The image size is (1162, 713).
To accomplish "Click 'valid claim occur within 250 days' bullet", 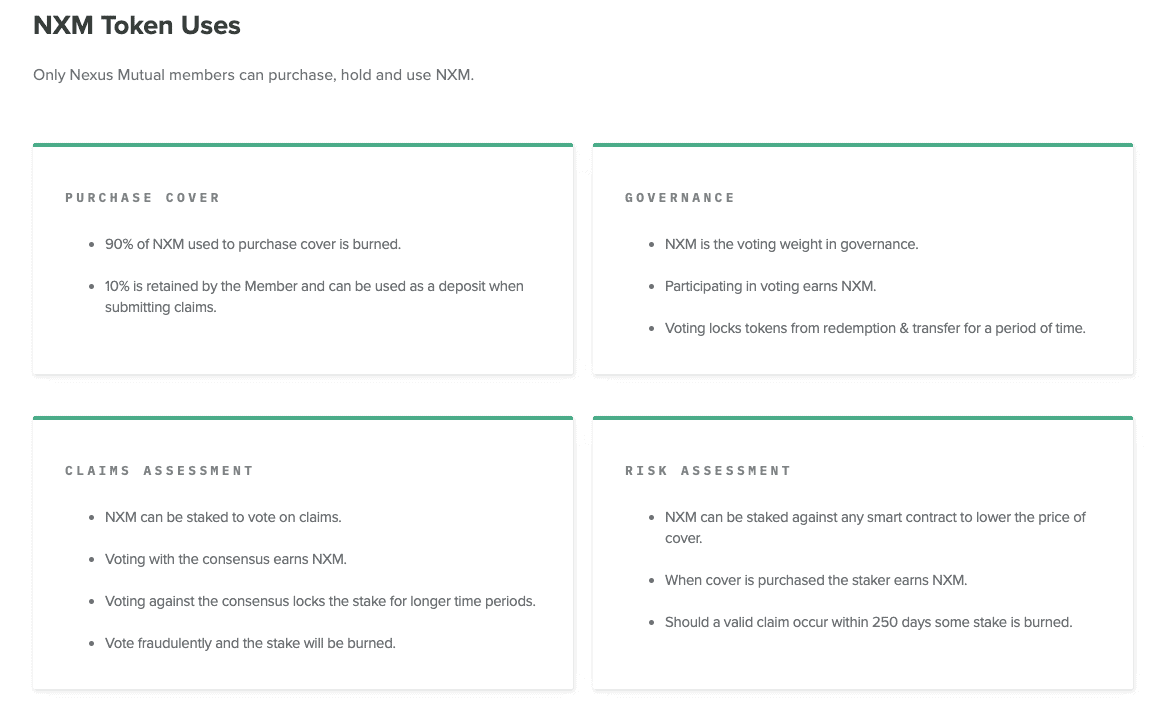I will (869, 623).
